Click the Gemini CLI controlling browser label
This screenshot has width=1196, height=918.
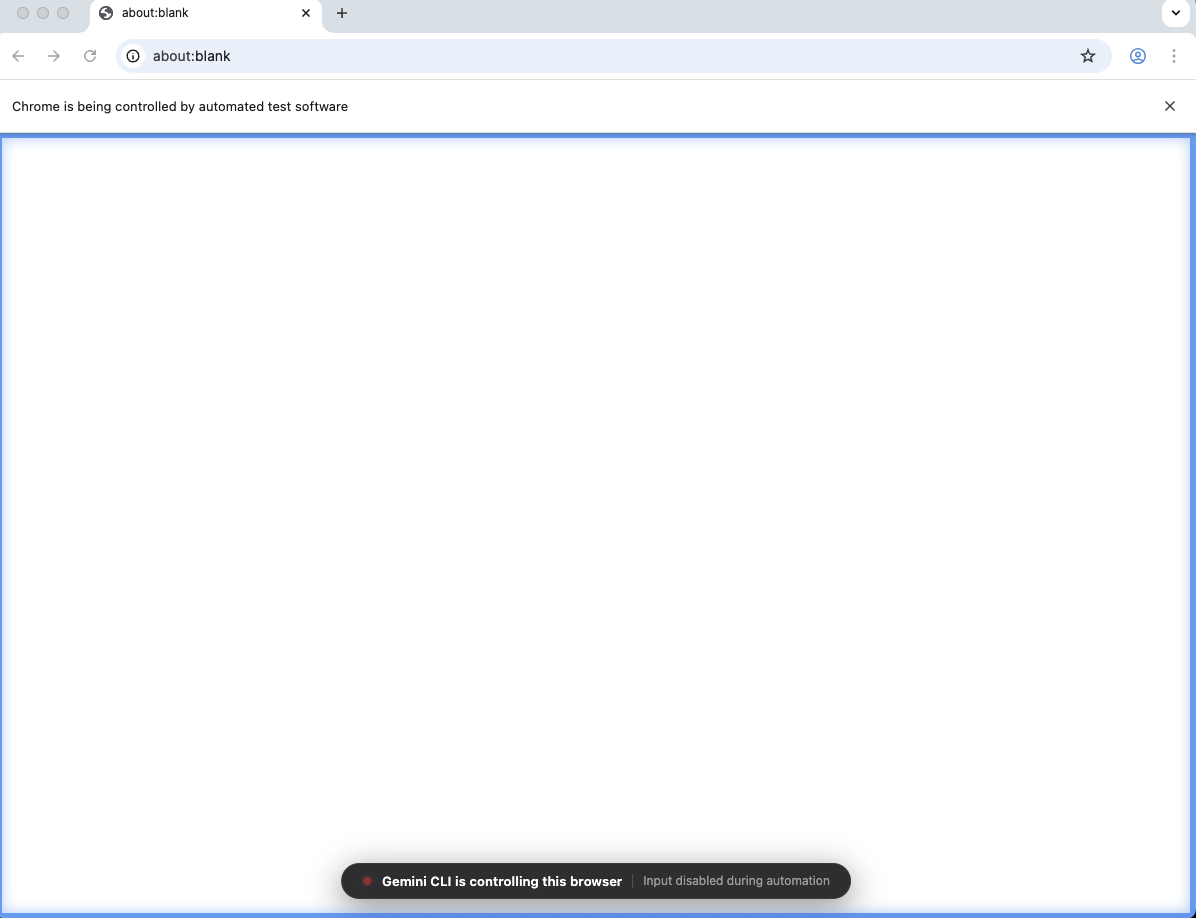coord(502,881)
